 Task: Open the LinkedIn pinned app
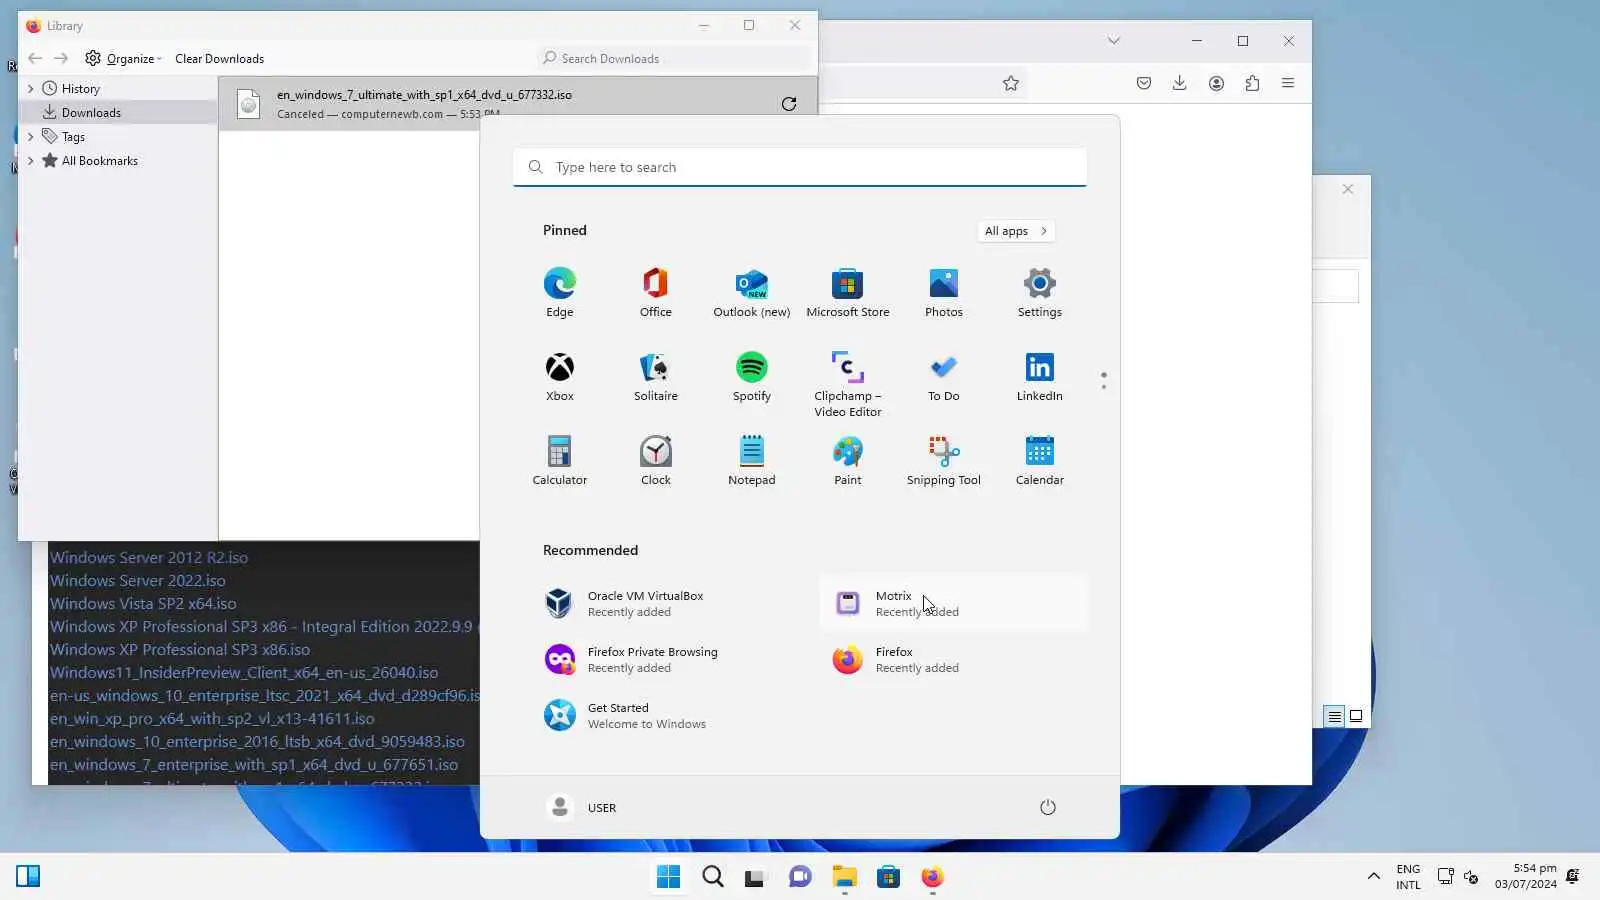(x=1040, y=376)
